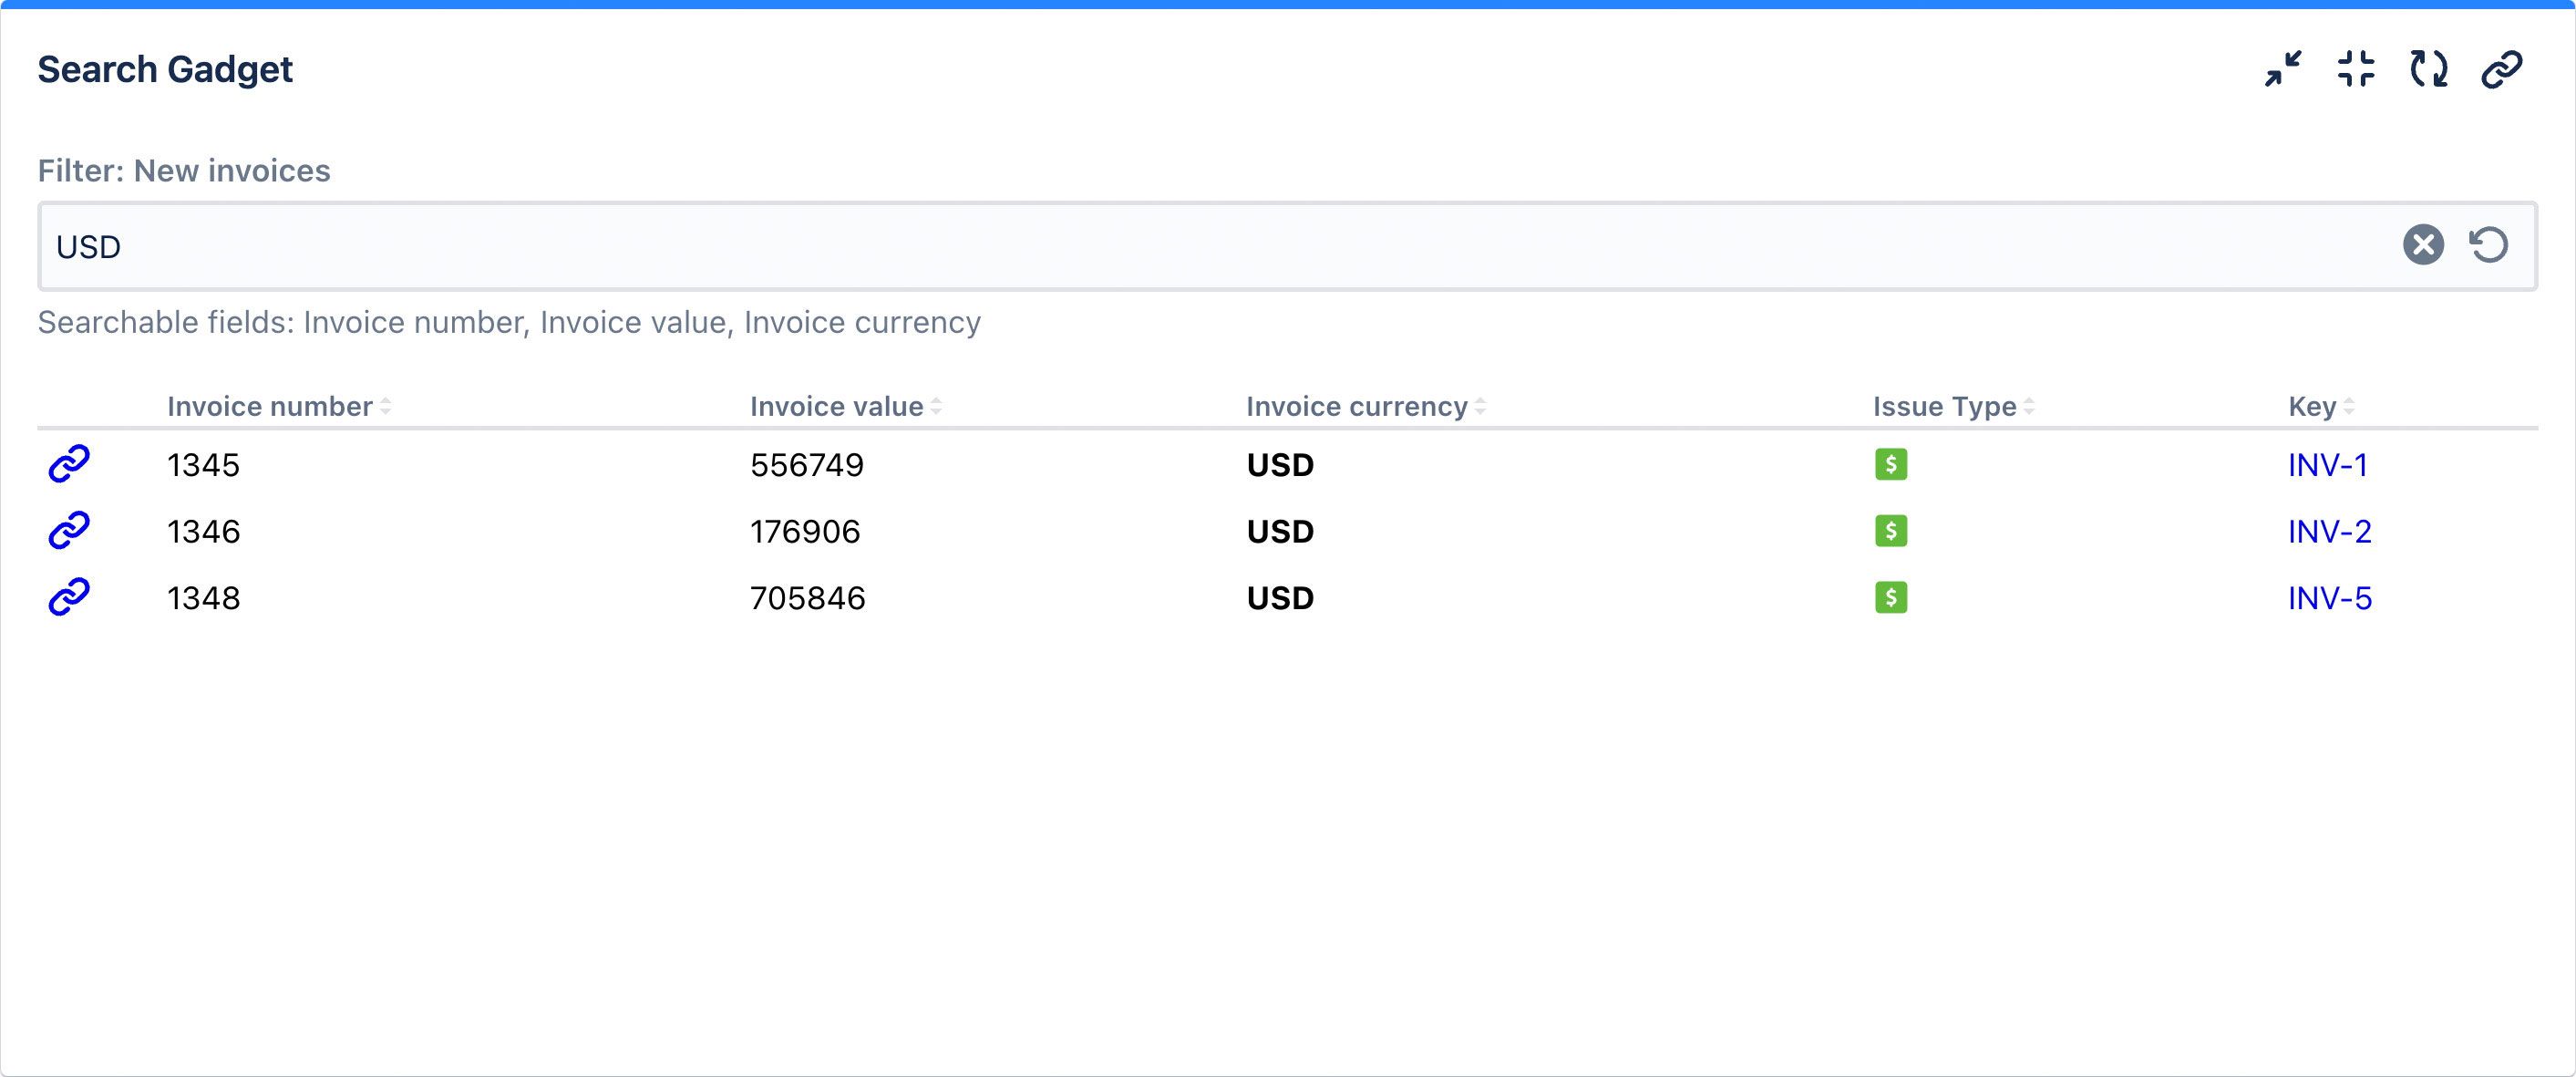Viewport: 2576px width, 1077px height.
Task: Click the minimize arrows icon in the gadget header
Action: (2283, 69)
